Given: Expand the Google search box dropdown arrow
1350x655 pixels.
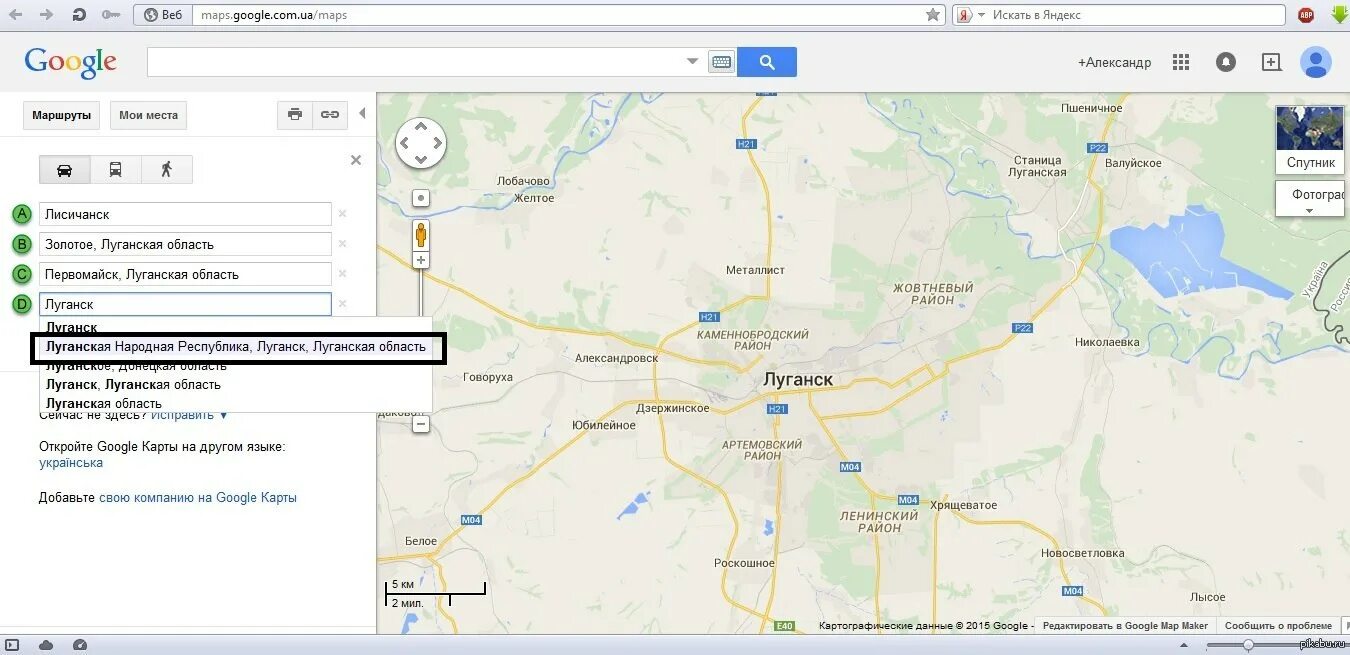Looking at the screenshot, I should (692, 62).
